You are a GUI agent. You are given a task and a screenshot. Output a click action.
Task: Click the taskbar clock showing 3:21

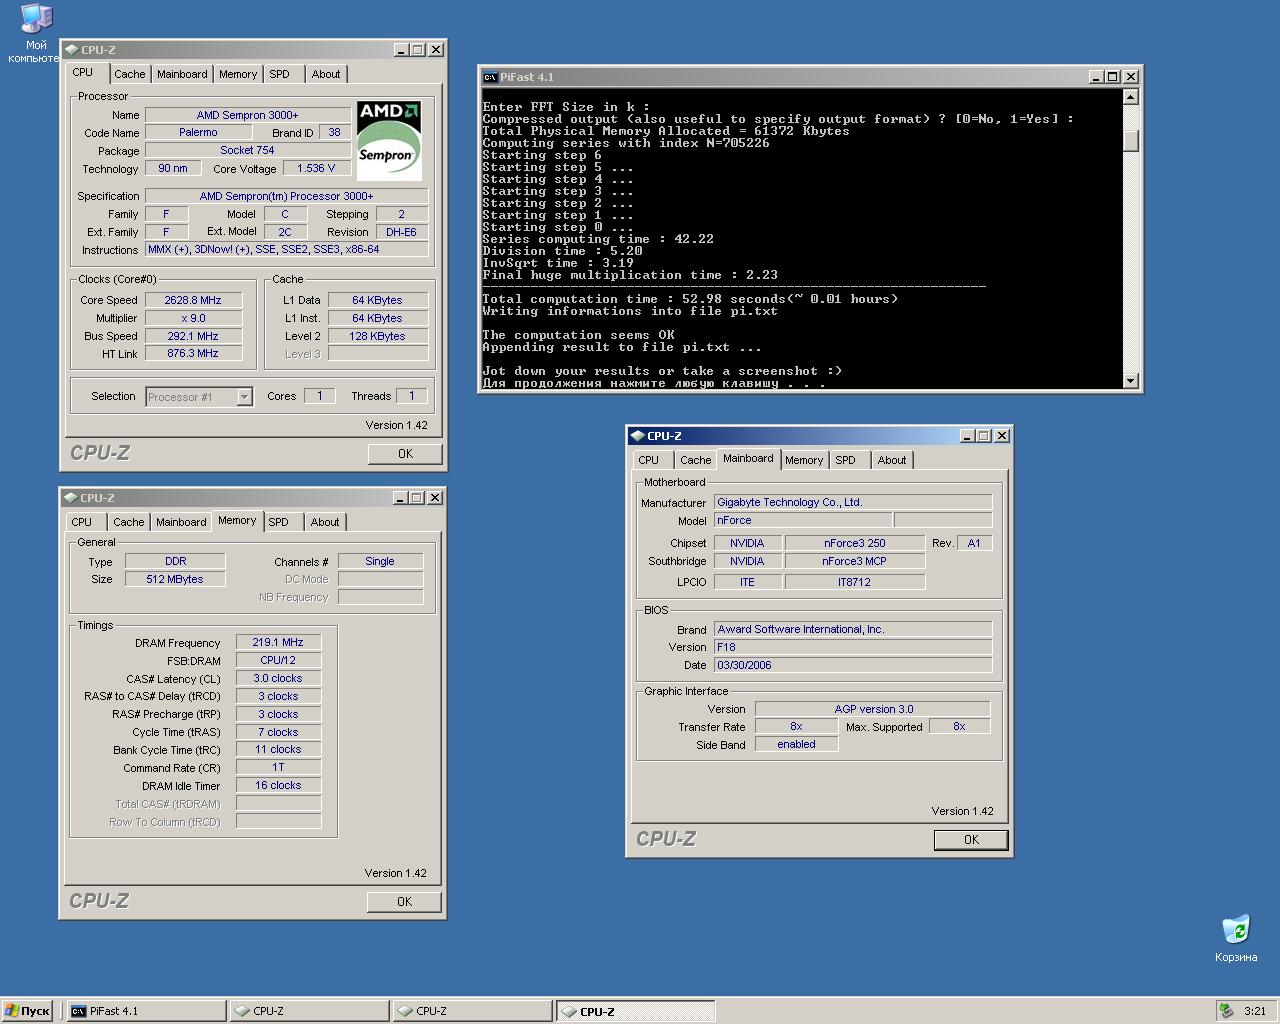coord(1255,1011)
